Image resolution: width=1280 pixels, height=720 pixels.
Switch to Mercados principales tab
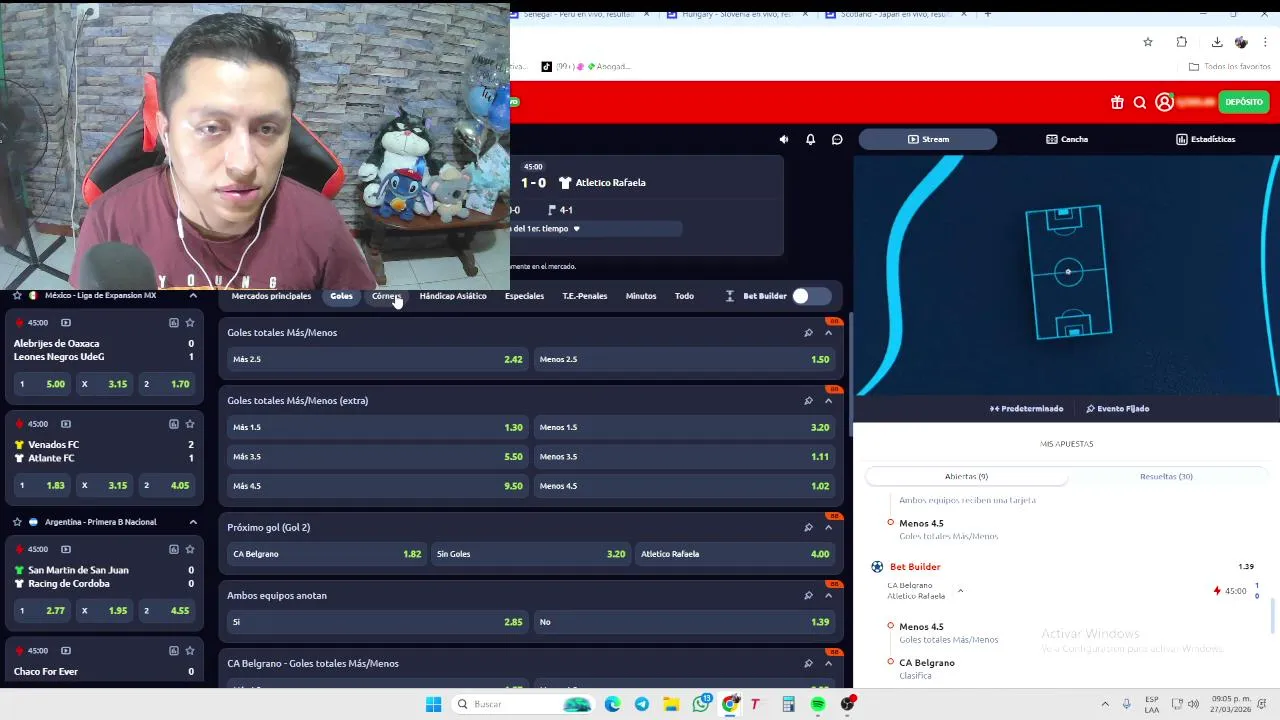[x=271, y=296]
